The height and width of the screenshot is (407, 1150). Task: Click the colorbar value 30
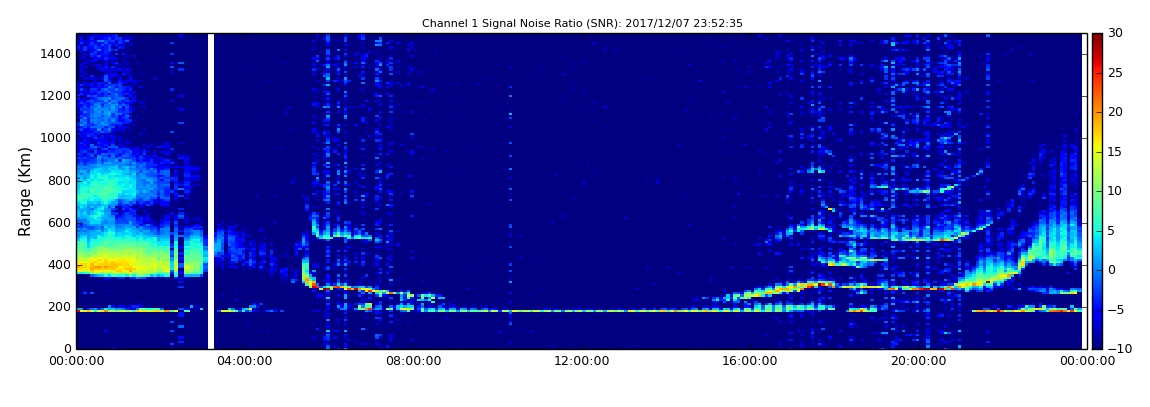tap(1116, 33)
